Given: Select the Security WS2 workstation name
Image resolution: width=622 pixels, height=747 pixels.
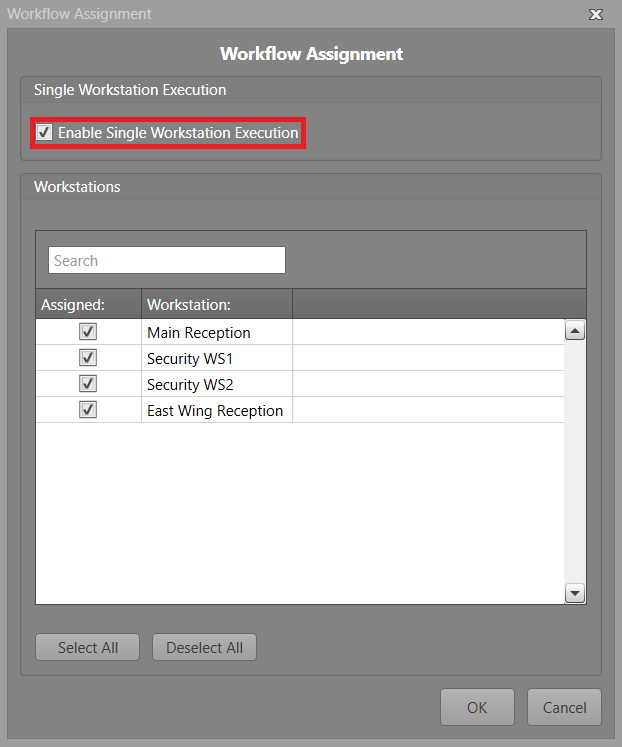Looking at the screenshot, I should coord(190,384).
